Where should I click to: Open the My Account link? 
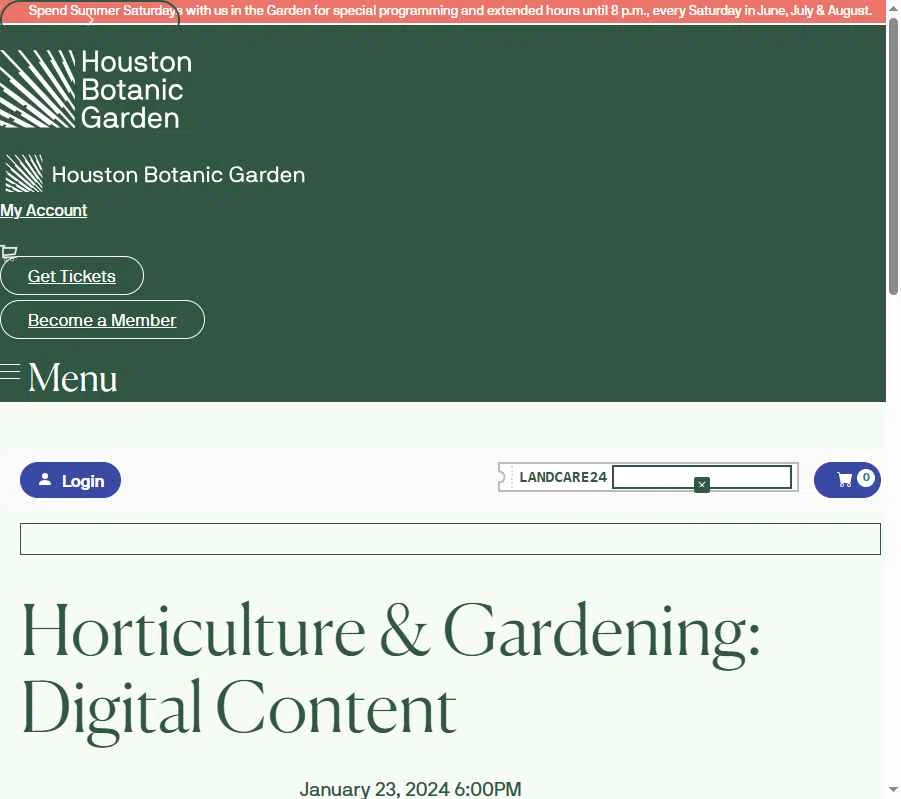(x=44, y=210)
